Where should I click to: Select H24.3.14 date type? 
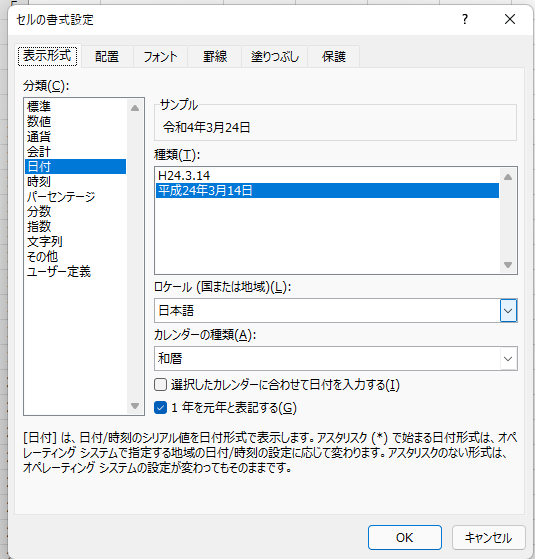coord(327,175)
